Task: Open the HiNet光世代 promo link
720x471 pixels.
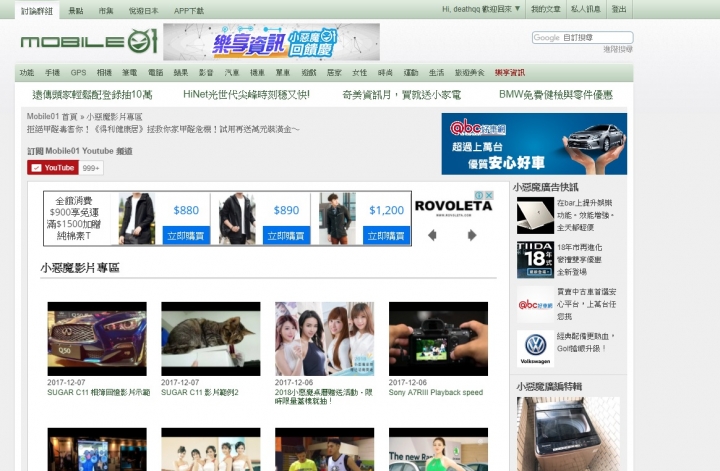Action: pyautogui.click(x=246, y=95)
